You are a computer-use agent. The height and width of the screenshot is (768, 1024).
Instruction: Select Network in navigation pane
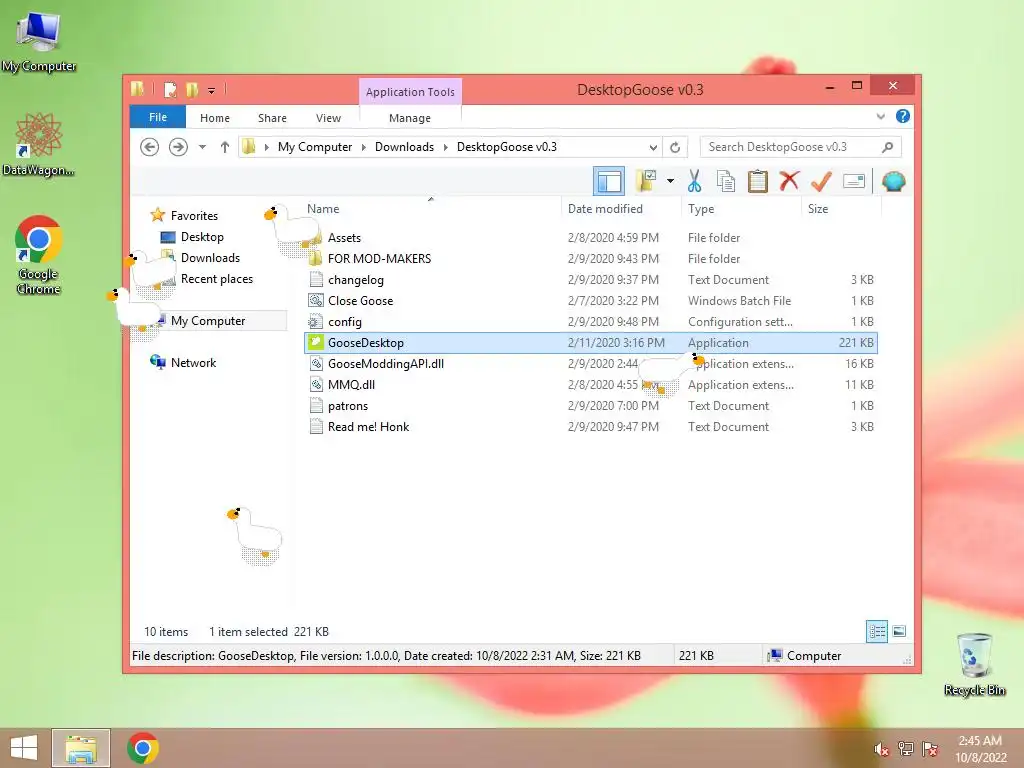[x=193, y=362]
